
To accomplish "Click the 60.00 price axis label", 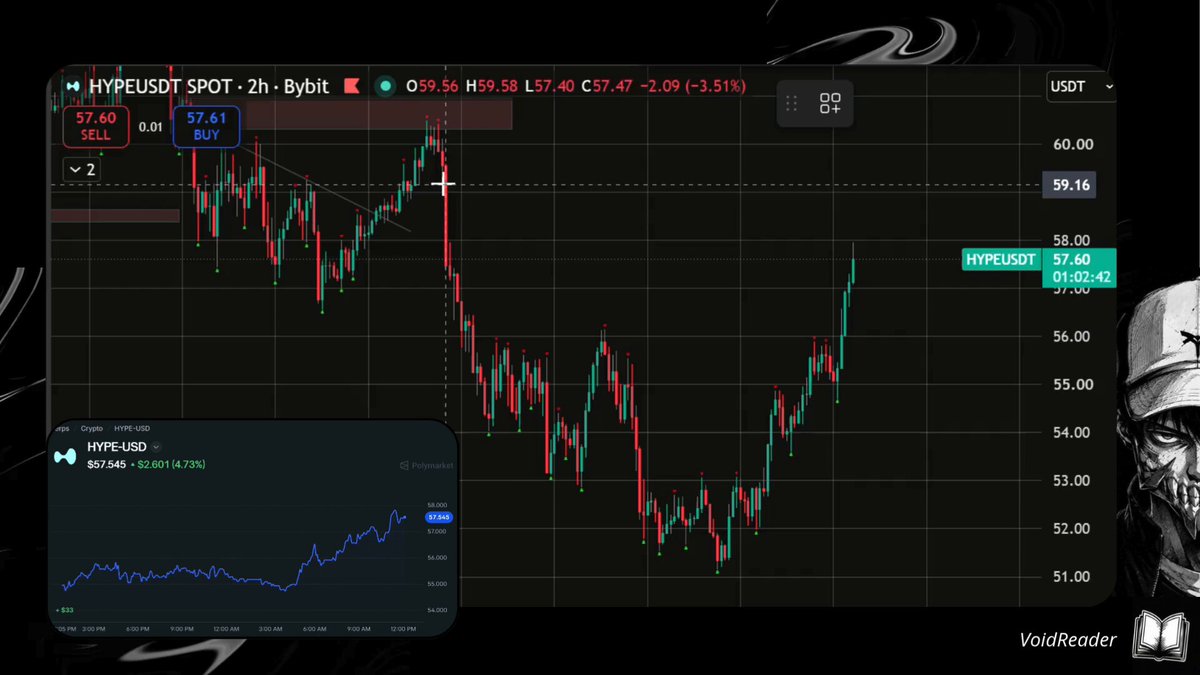I will [1073, 144].
